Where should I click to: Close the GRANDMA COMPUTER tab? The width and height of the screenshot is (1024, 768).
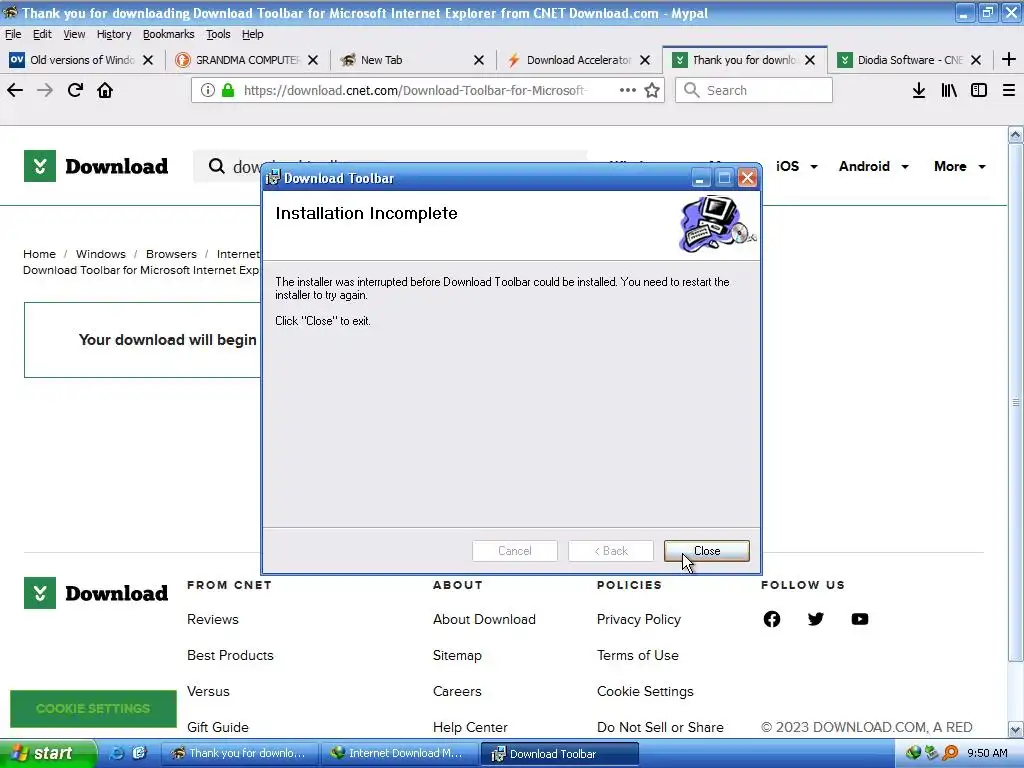click(313, 60)
